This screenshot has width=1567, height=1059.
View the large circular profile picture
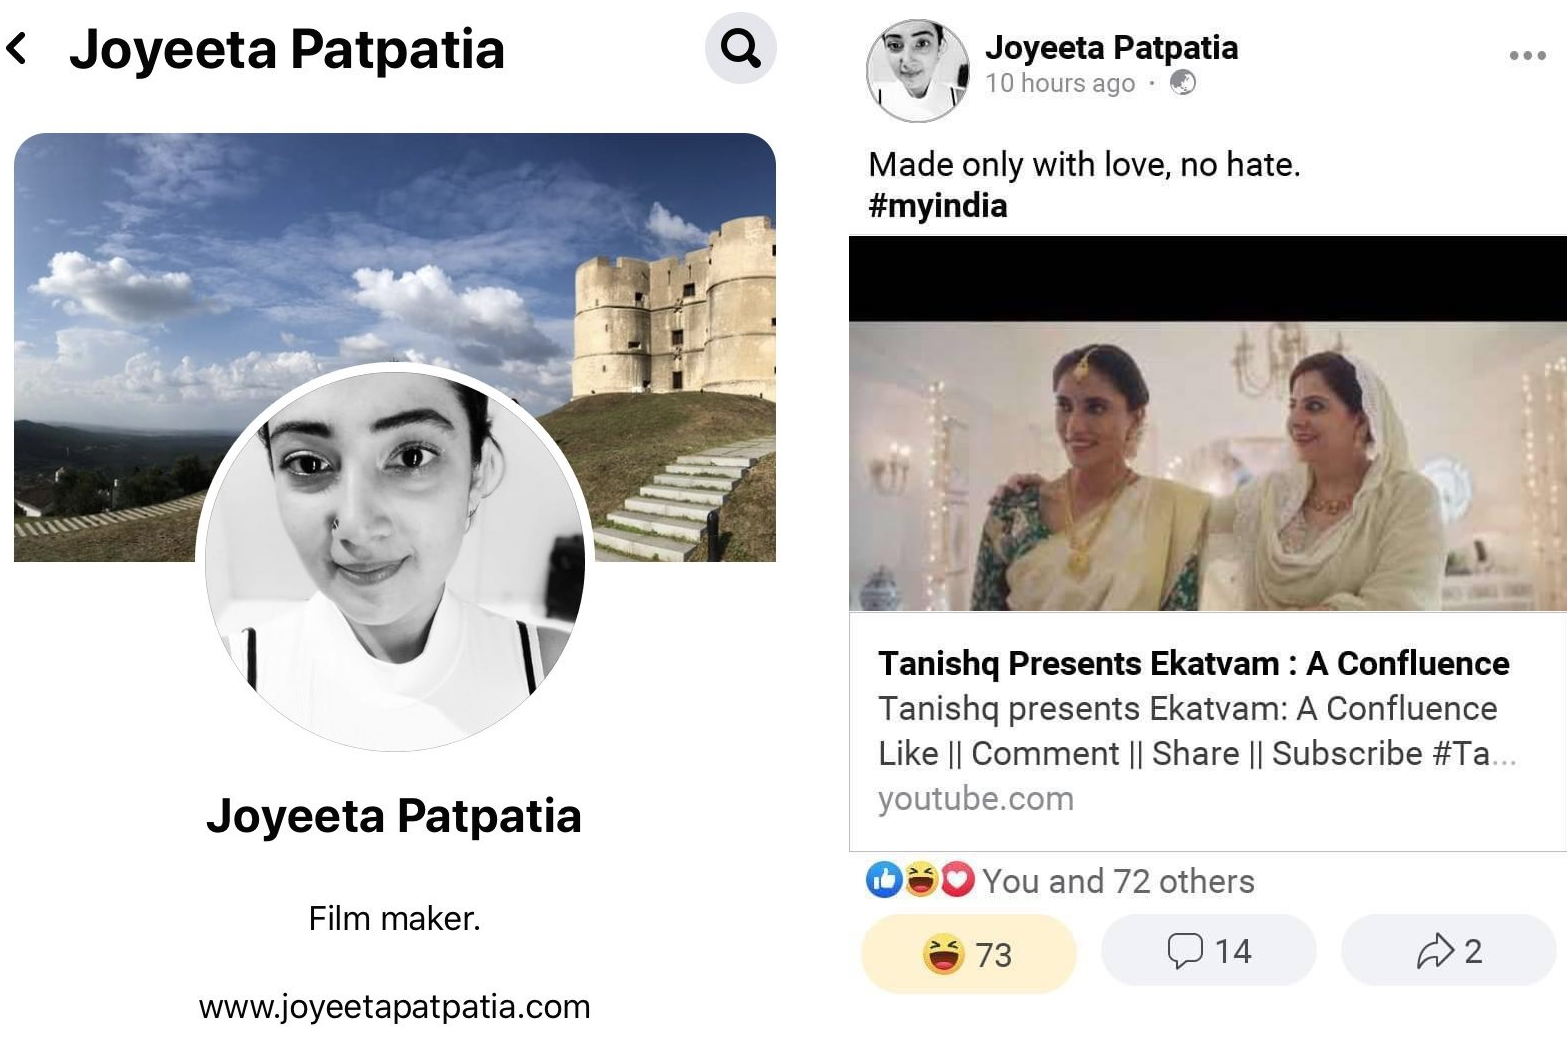tap(395, 557)
